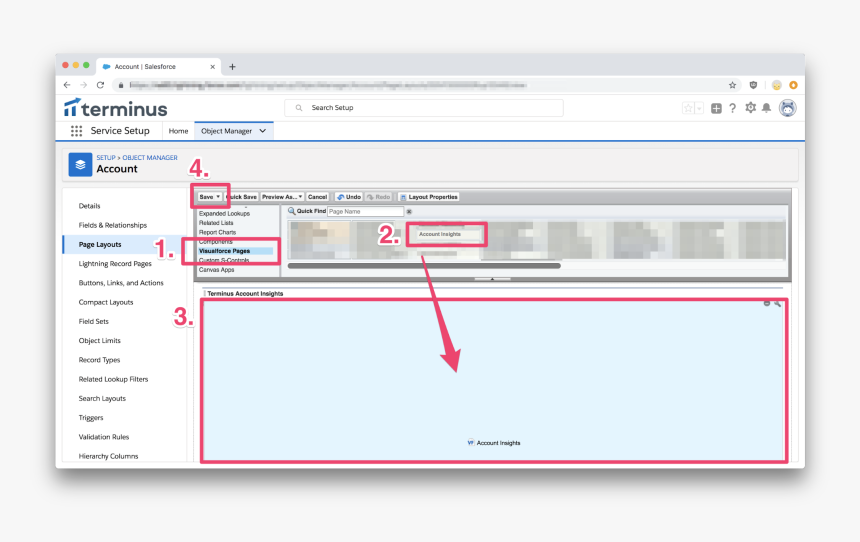Select Canvas Apps palette category

[216, 269]
